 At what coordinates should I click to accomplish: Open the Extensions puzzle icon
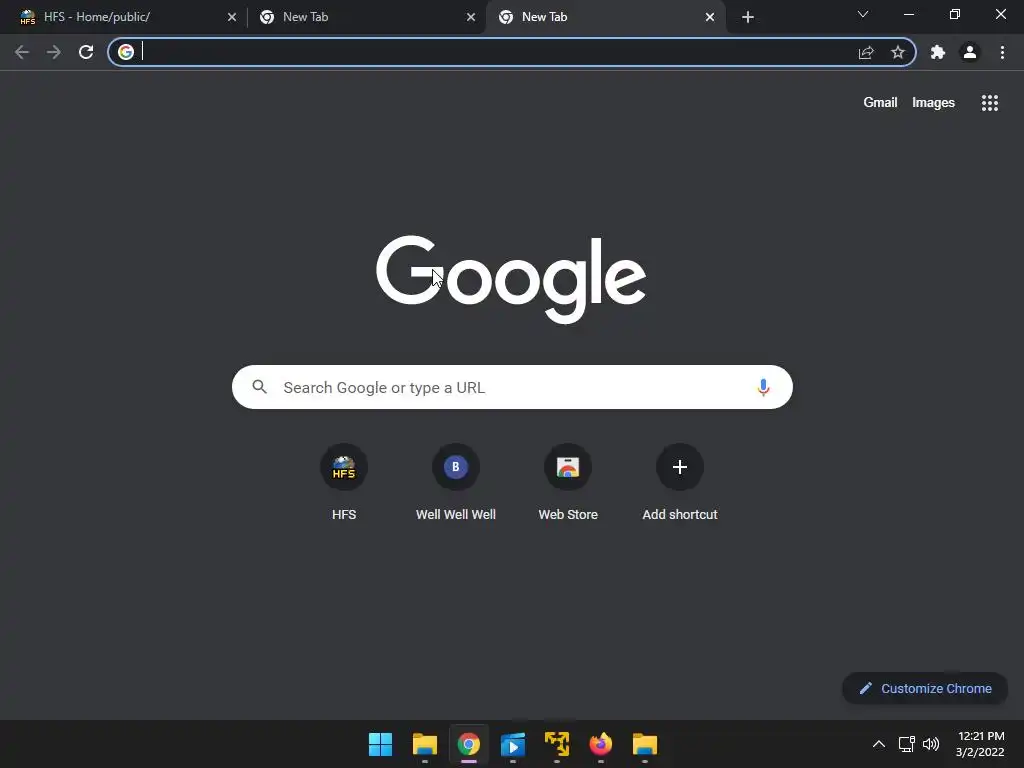pos(938,52)
